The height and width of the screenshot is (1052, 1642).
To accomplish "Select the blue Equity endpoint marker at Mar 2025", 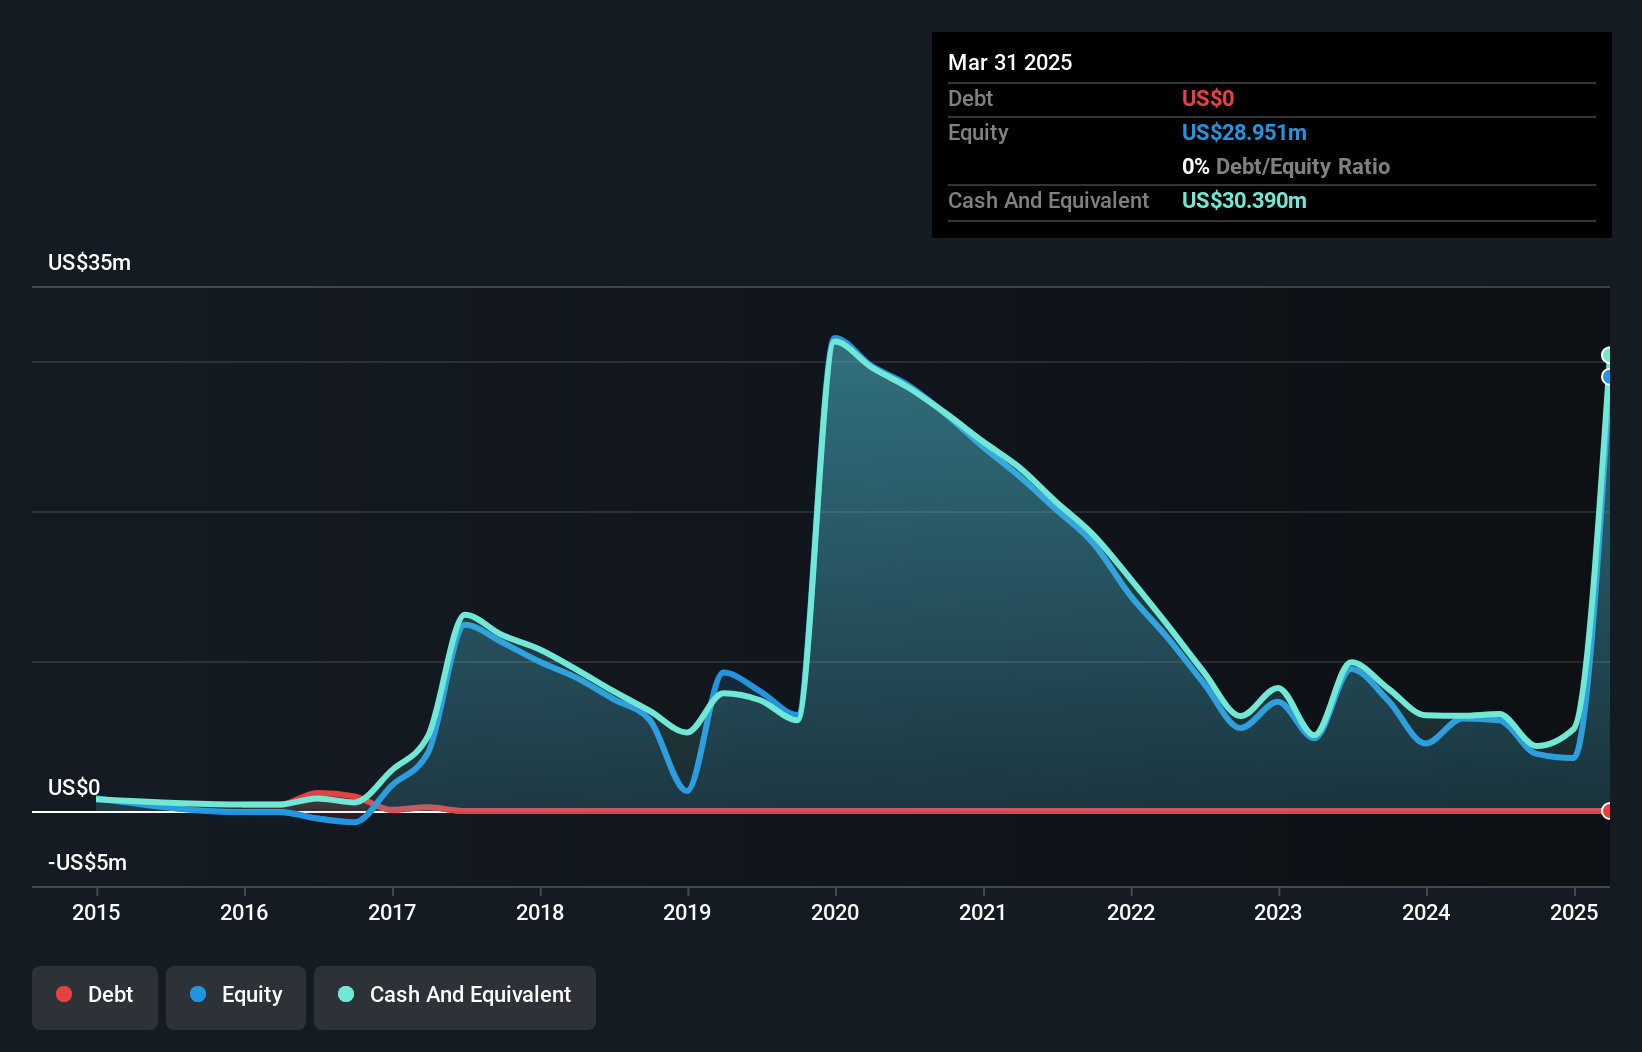I will click(x=1607, y=377).
